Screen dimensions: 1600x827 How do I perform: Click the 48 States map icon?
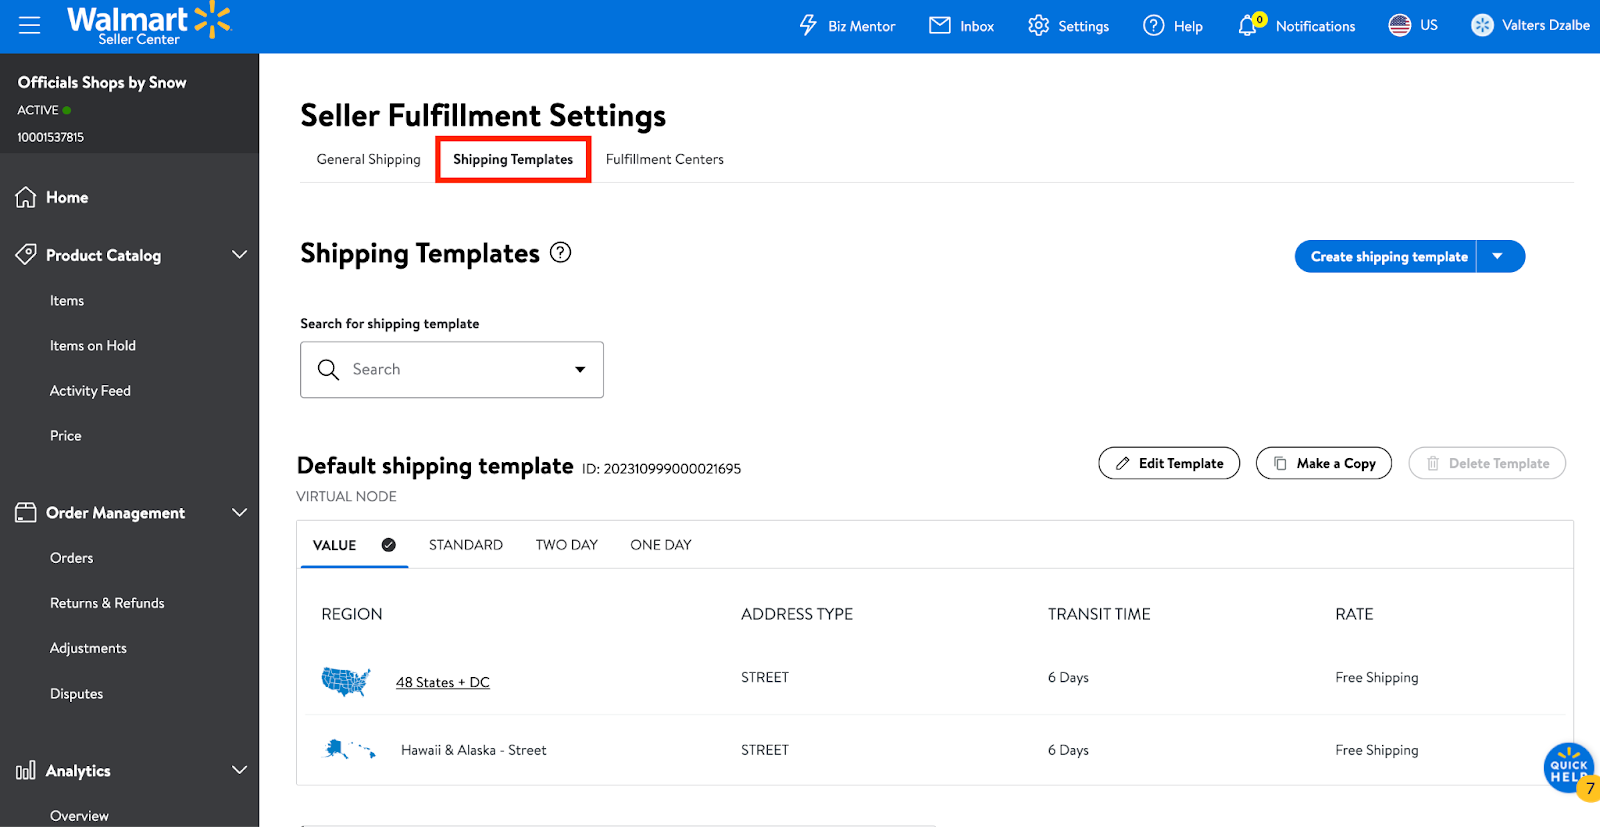(x=346, y=681)
